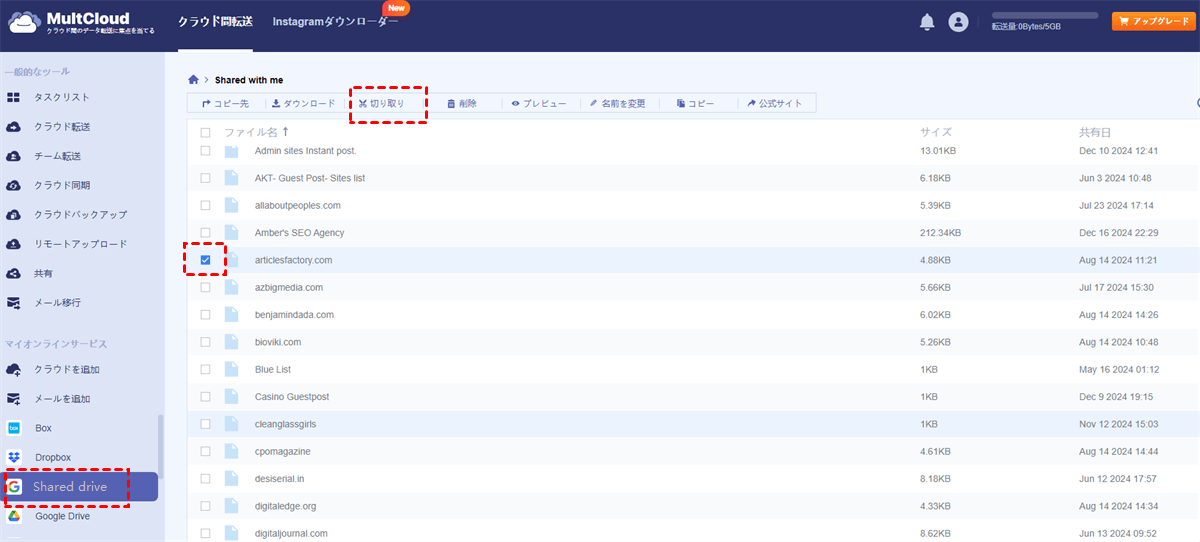Click コピー copy toolbar button
This screenshot has height=542, width=1200.
[x=695, y=103]
